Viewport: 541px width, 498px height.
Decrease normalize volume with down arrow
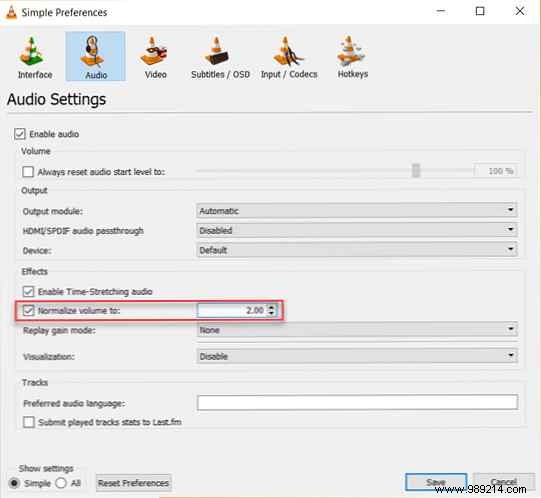(x=272, y=313)
